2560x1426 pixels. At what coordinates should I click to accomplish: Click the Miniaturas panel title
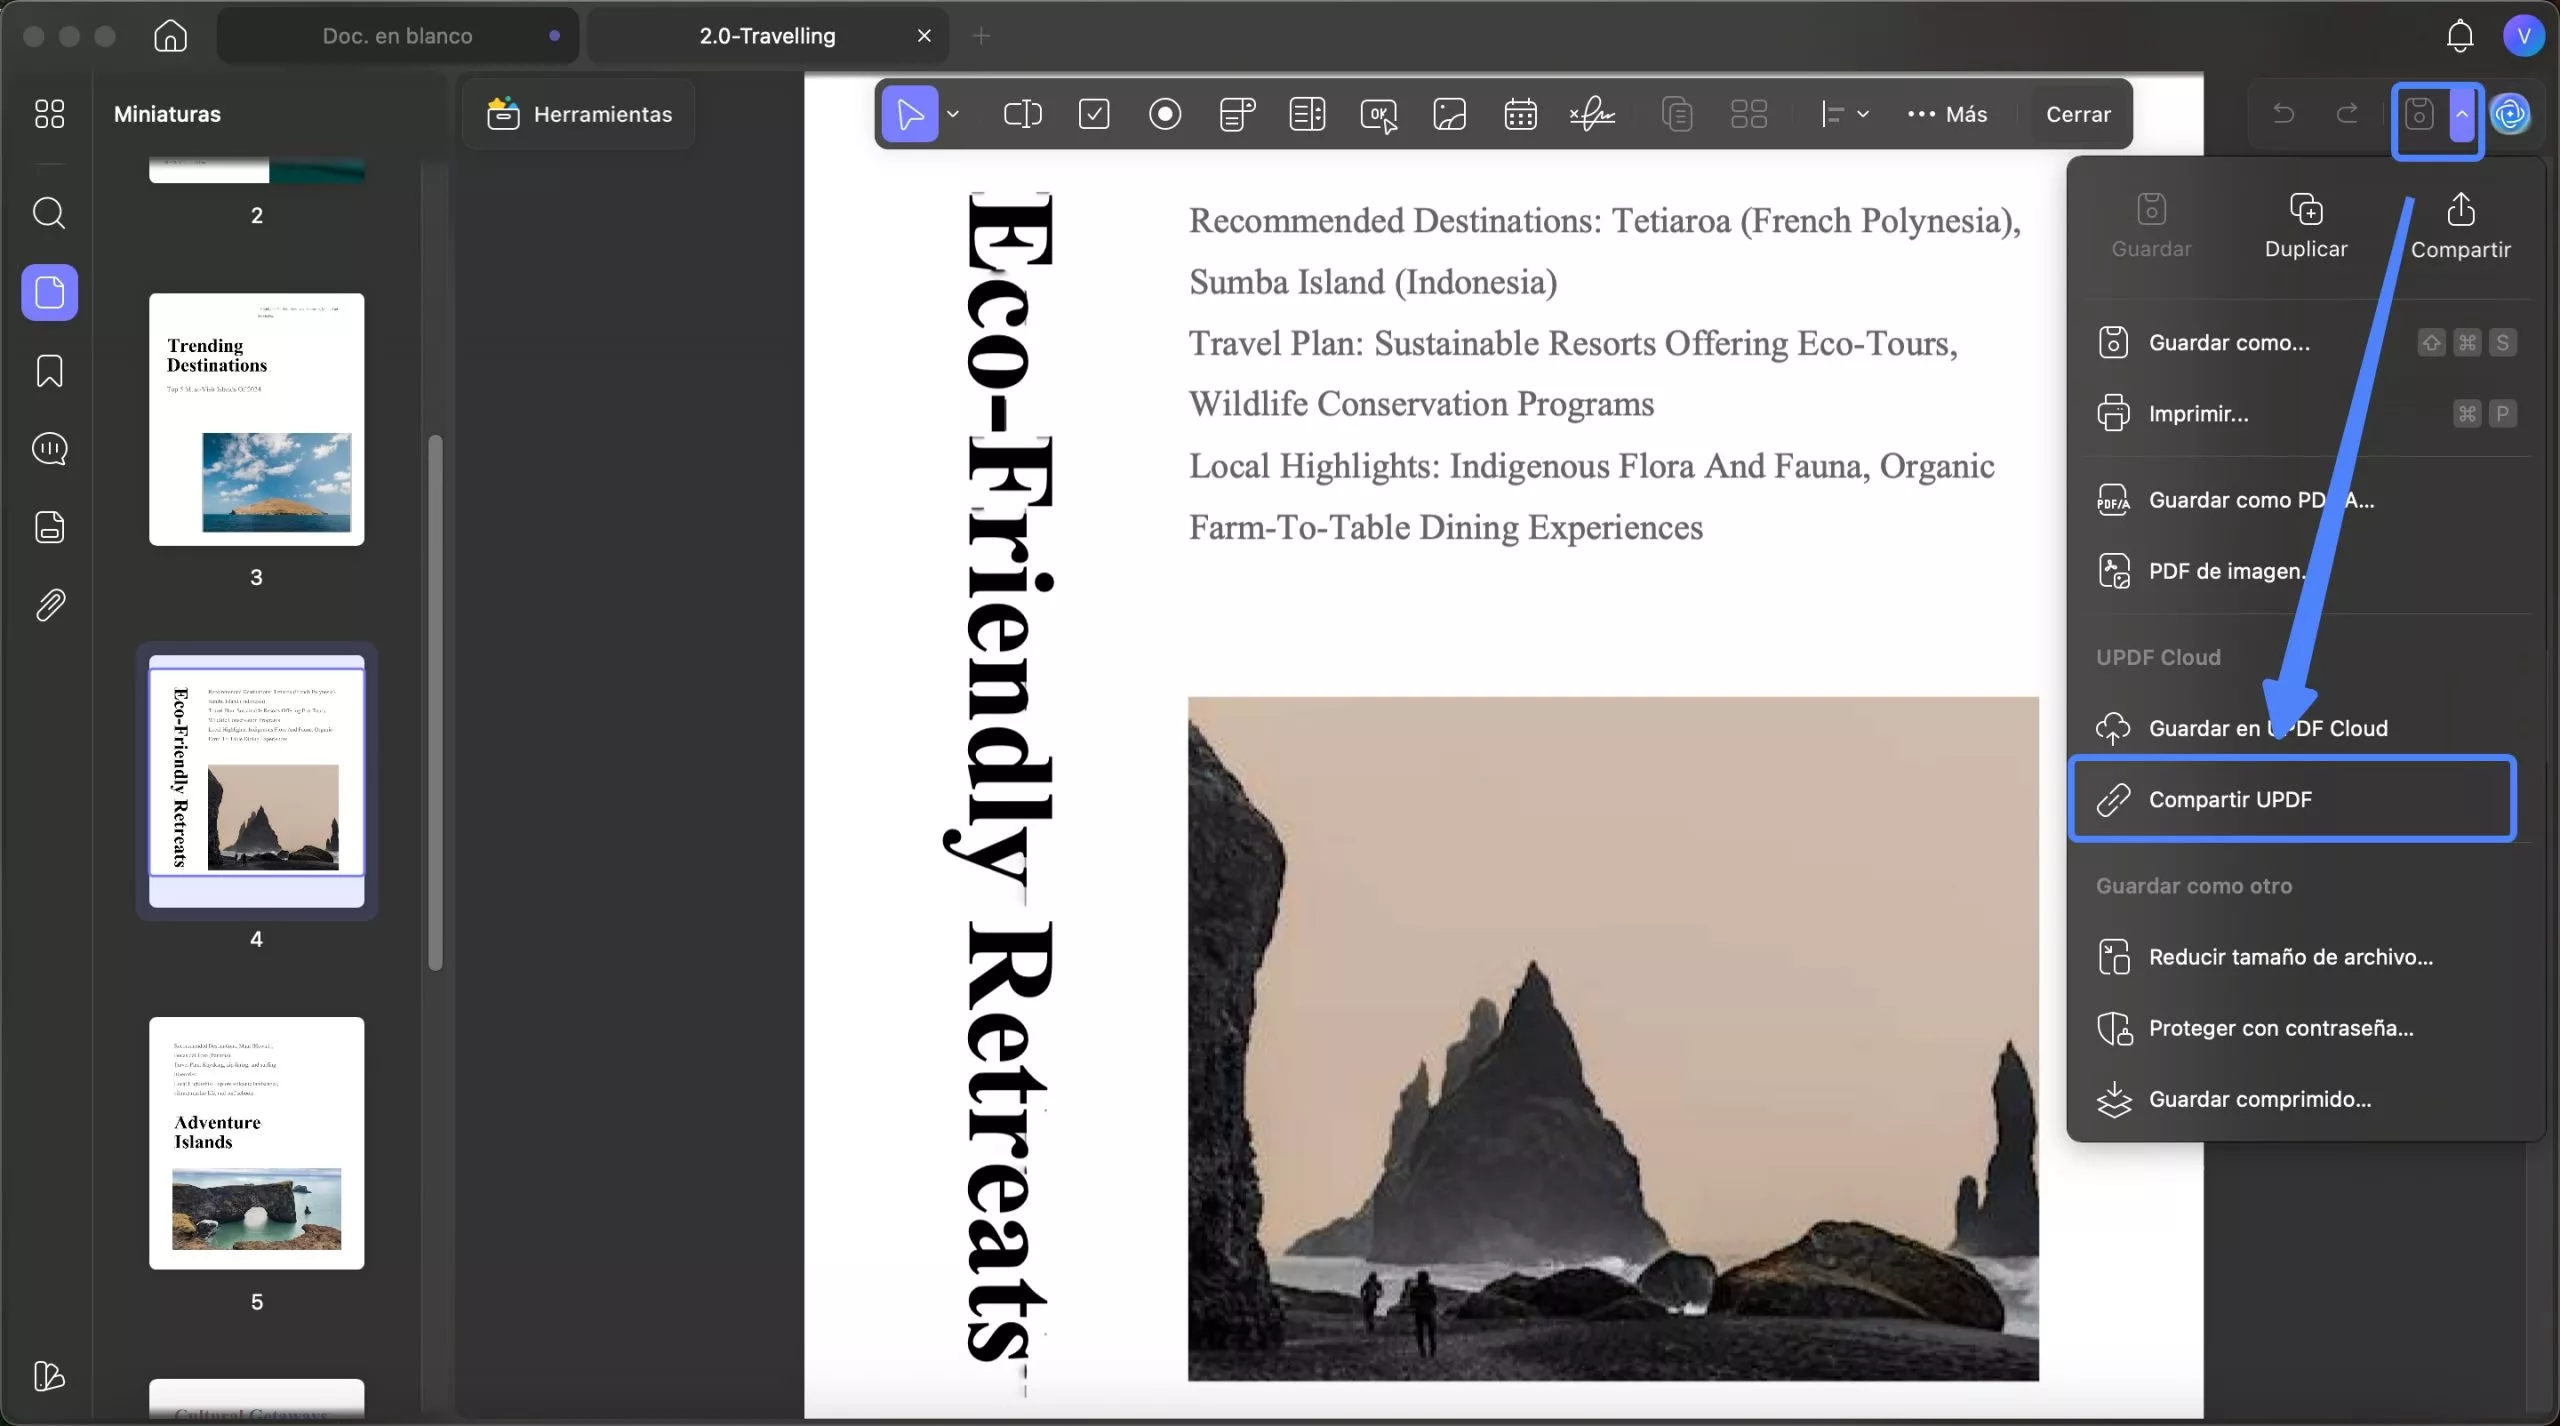point(167,114)
